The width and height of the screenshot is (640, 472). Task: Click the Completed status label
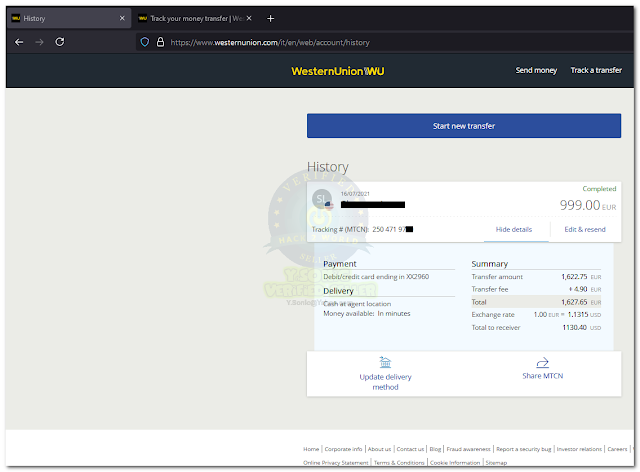coord(599,189)
